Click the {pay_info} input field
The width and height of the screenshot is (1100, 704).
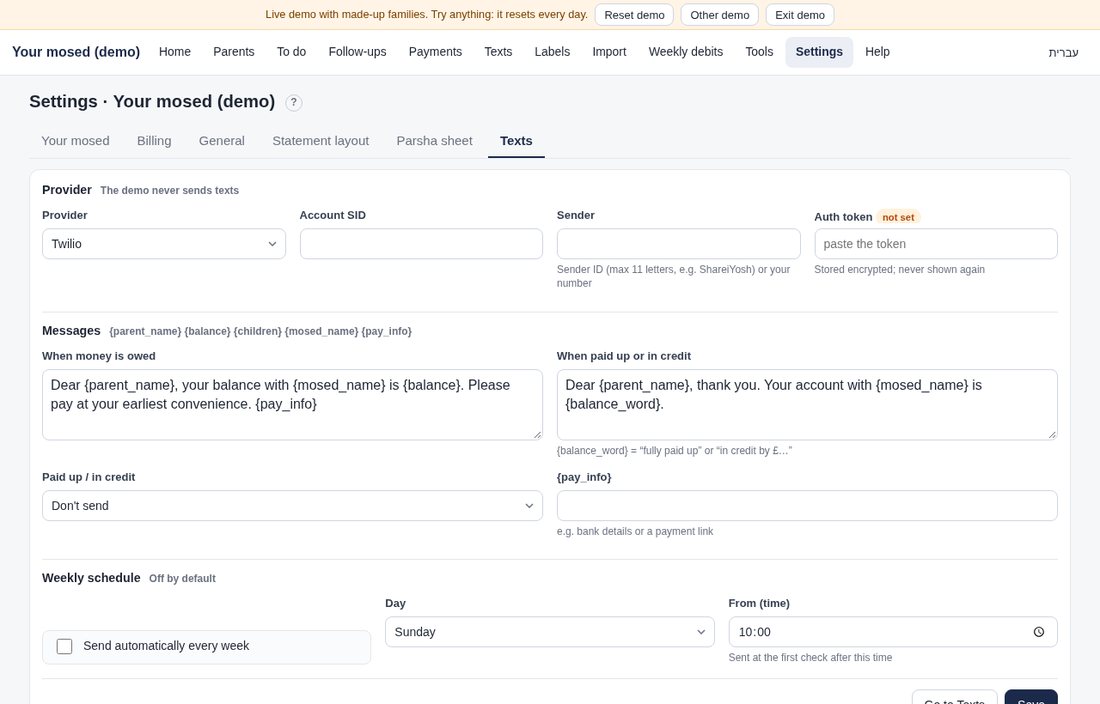(807, 506)
